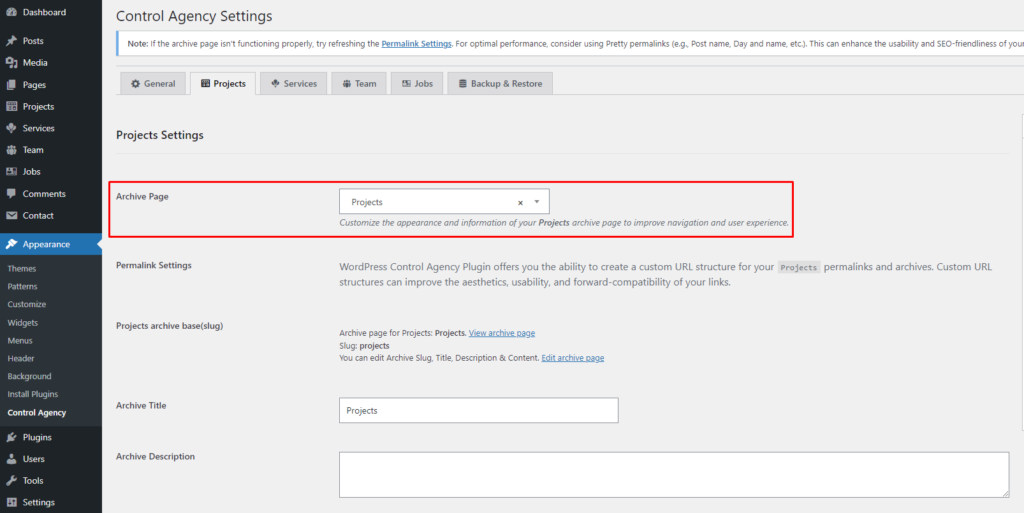Click the Jobs sidebar menu icon

tap(11, 172)
